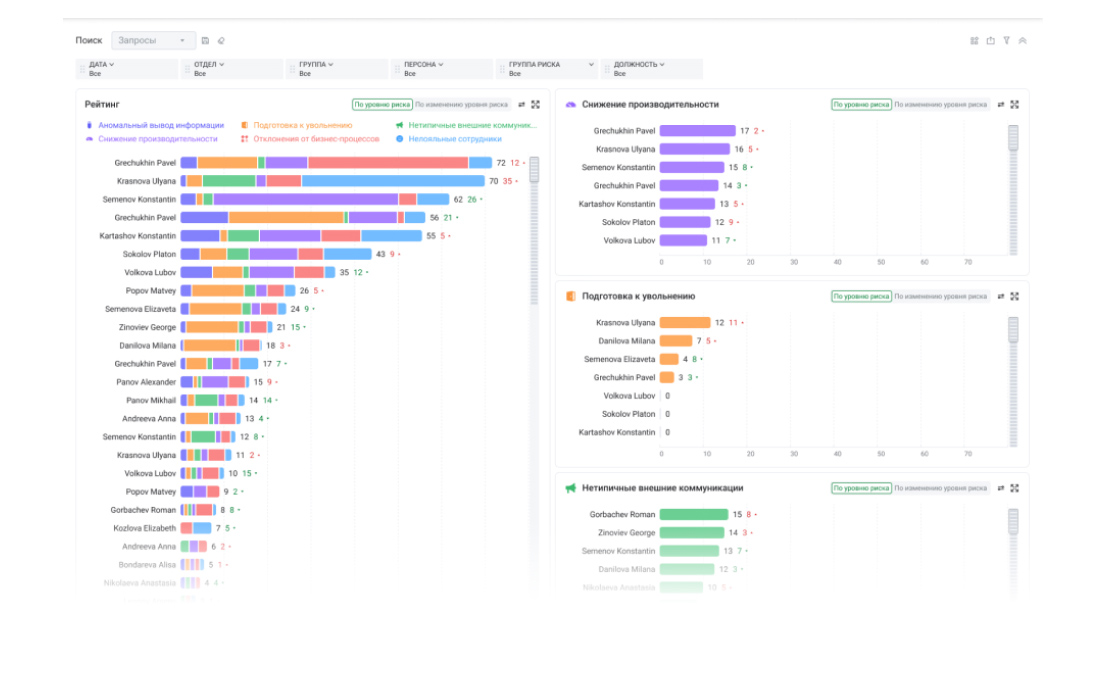Maximize the Подготовка к увольнению panel
Viewport: 1107px width, 700px height.
1014,297
